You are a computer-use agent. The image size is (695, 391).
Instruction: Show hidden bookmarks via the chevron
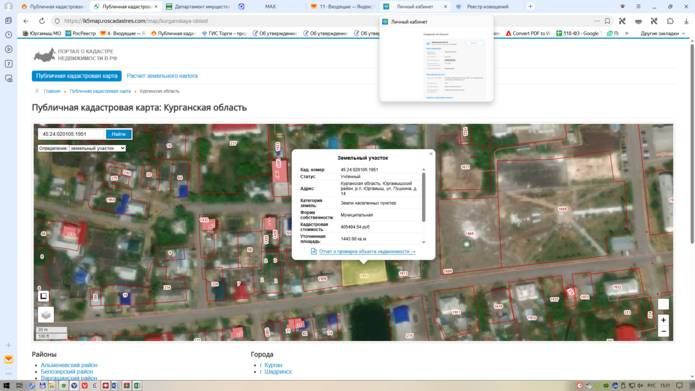click(x=626, y=33)
